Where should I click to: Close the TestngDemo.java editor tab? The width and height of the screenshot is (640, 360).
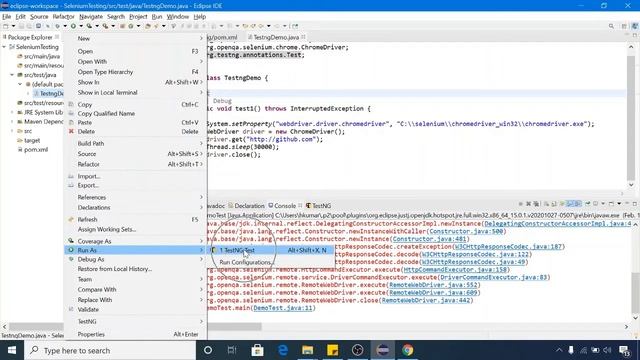[303, 37]
